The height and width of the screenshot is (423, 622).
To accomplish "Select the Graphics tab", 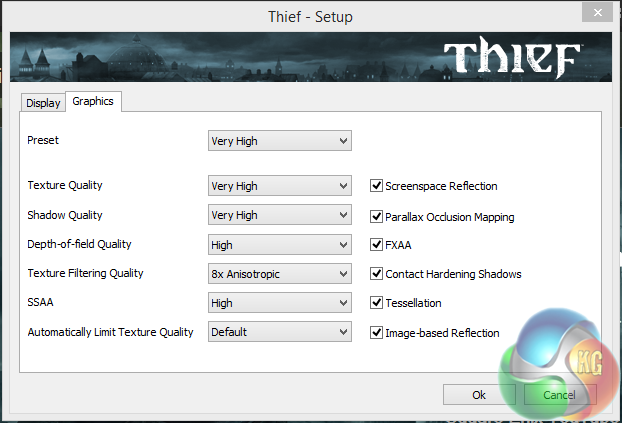I will [x=93, y=101].
